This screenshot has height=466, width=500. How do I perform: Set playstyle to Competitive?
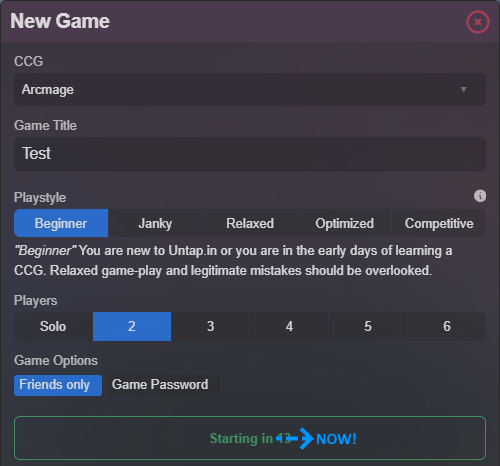(x=439, y=223)
